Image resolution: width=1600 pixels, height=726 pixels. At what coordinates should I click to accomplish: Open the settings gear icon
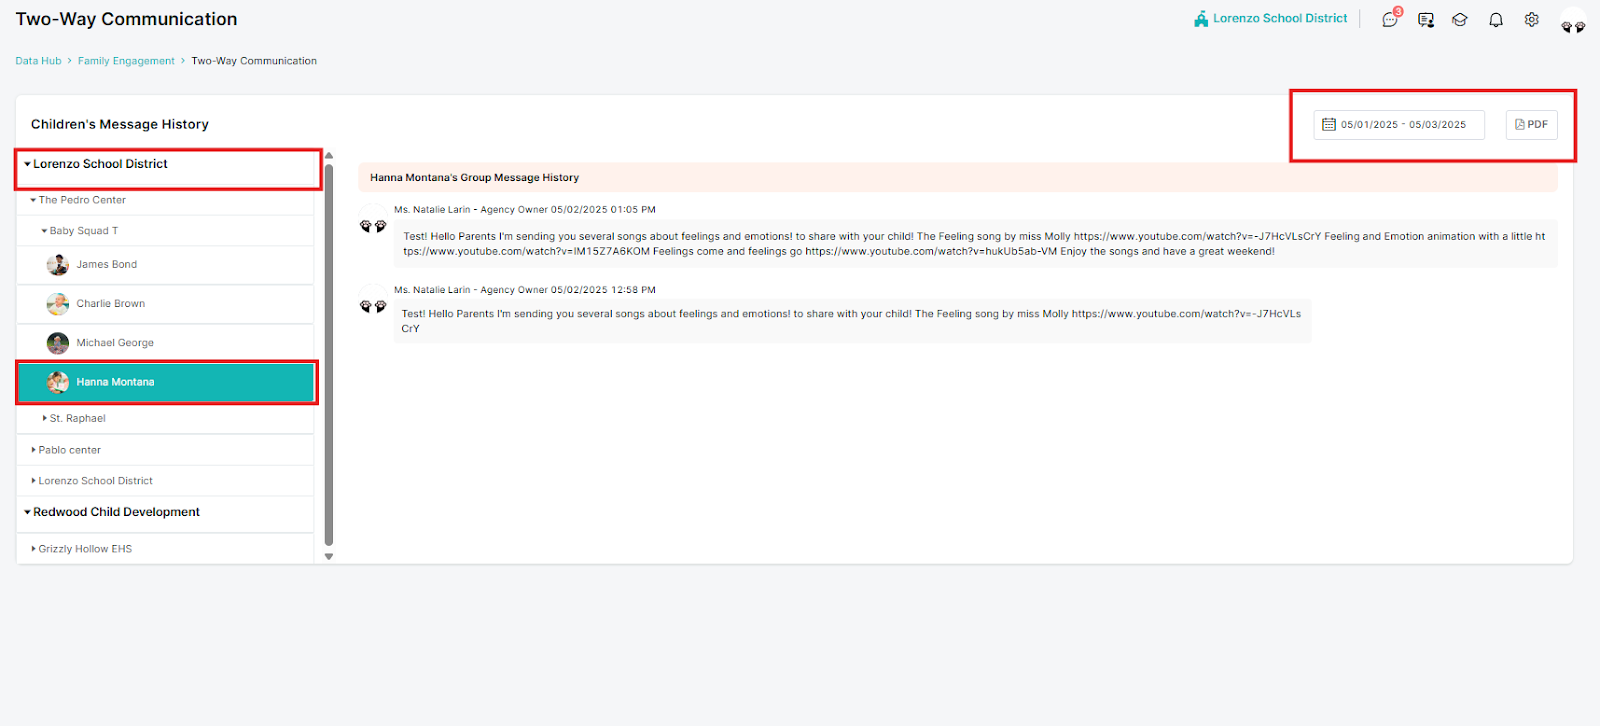1531,19
